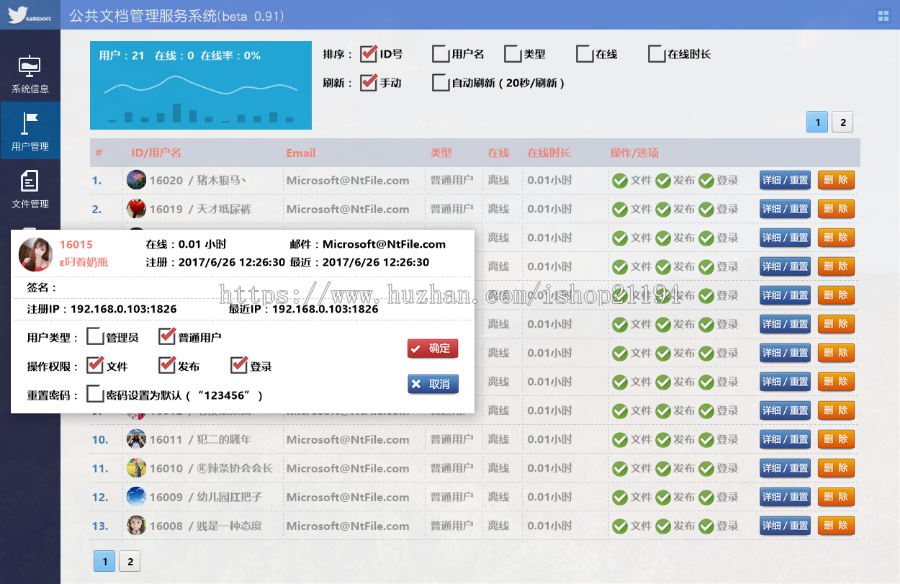Check sort by 在线时长 checkbox
Image resolution: width=900 pixels, height=584 pixels.
656,54
